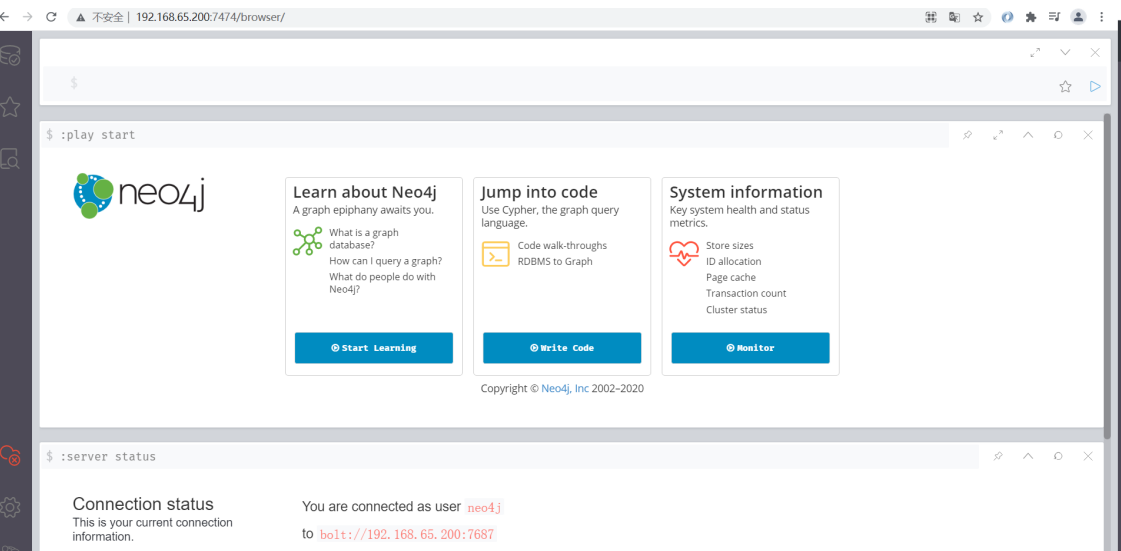Viewport: 1121px width, 551px height.
Task: Open the Documents search sidebar icon
Action: [x=10, y=158]
